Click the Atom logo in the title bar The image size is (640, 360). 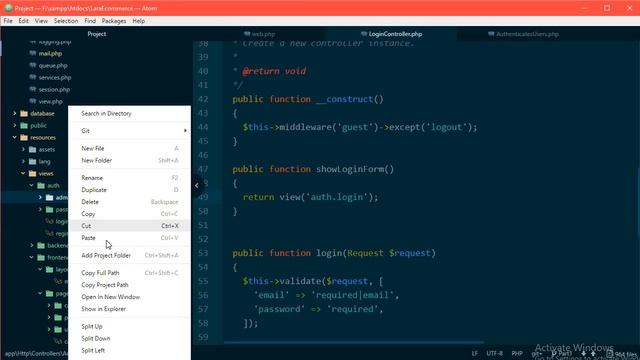(8, 8)
